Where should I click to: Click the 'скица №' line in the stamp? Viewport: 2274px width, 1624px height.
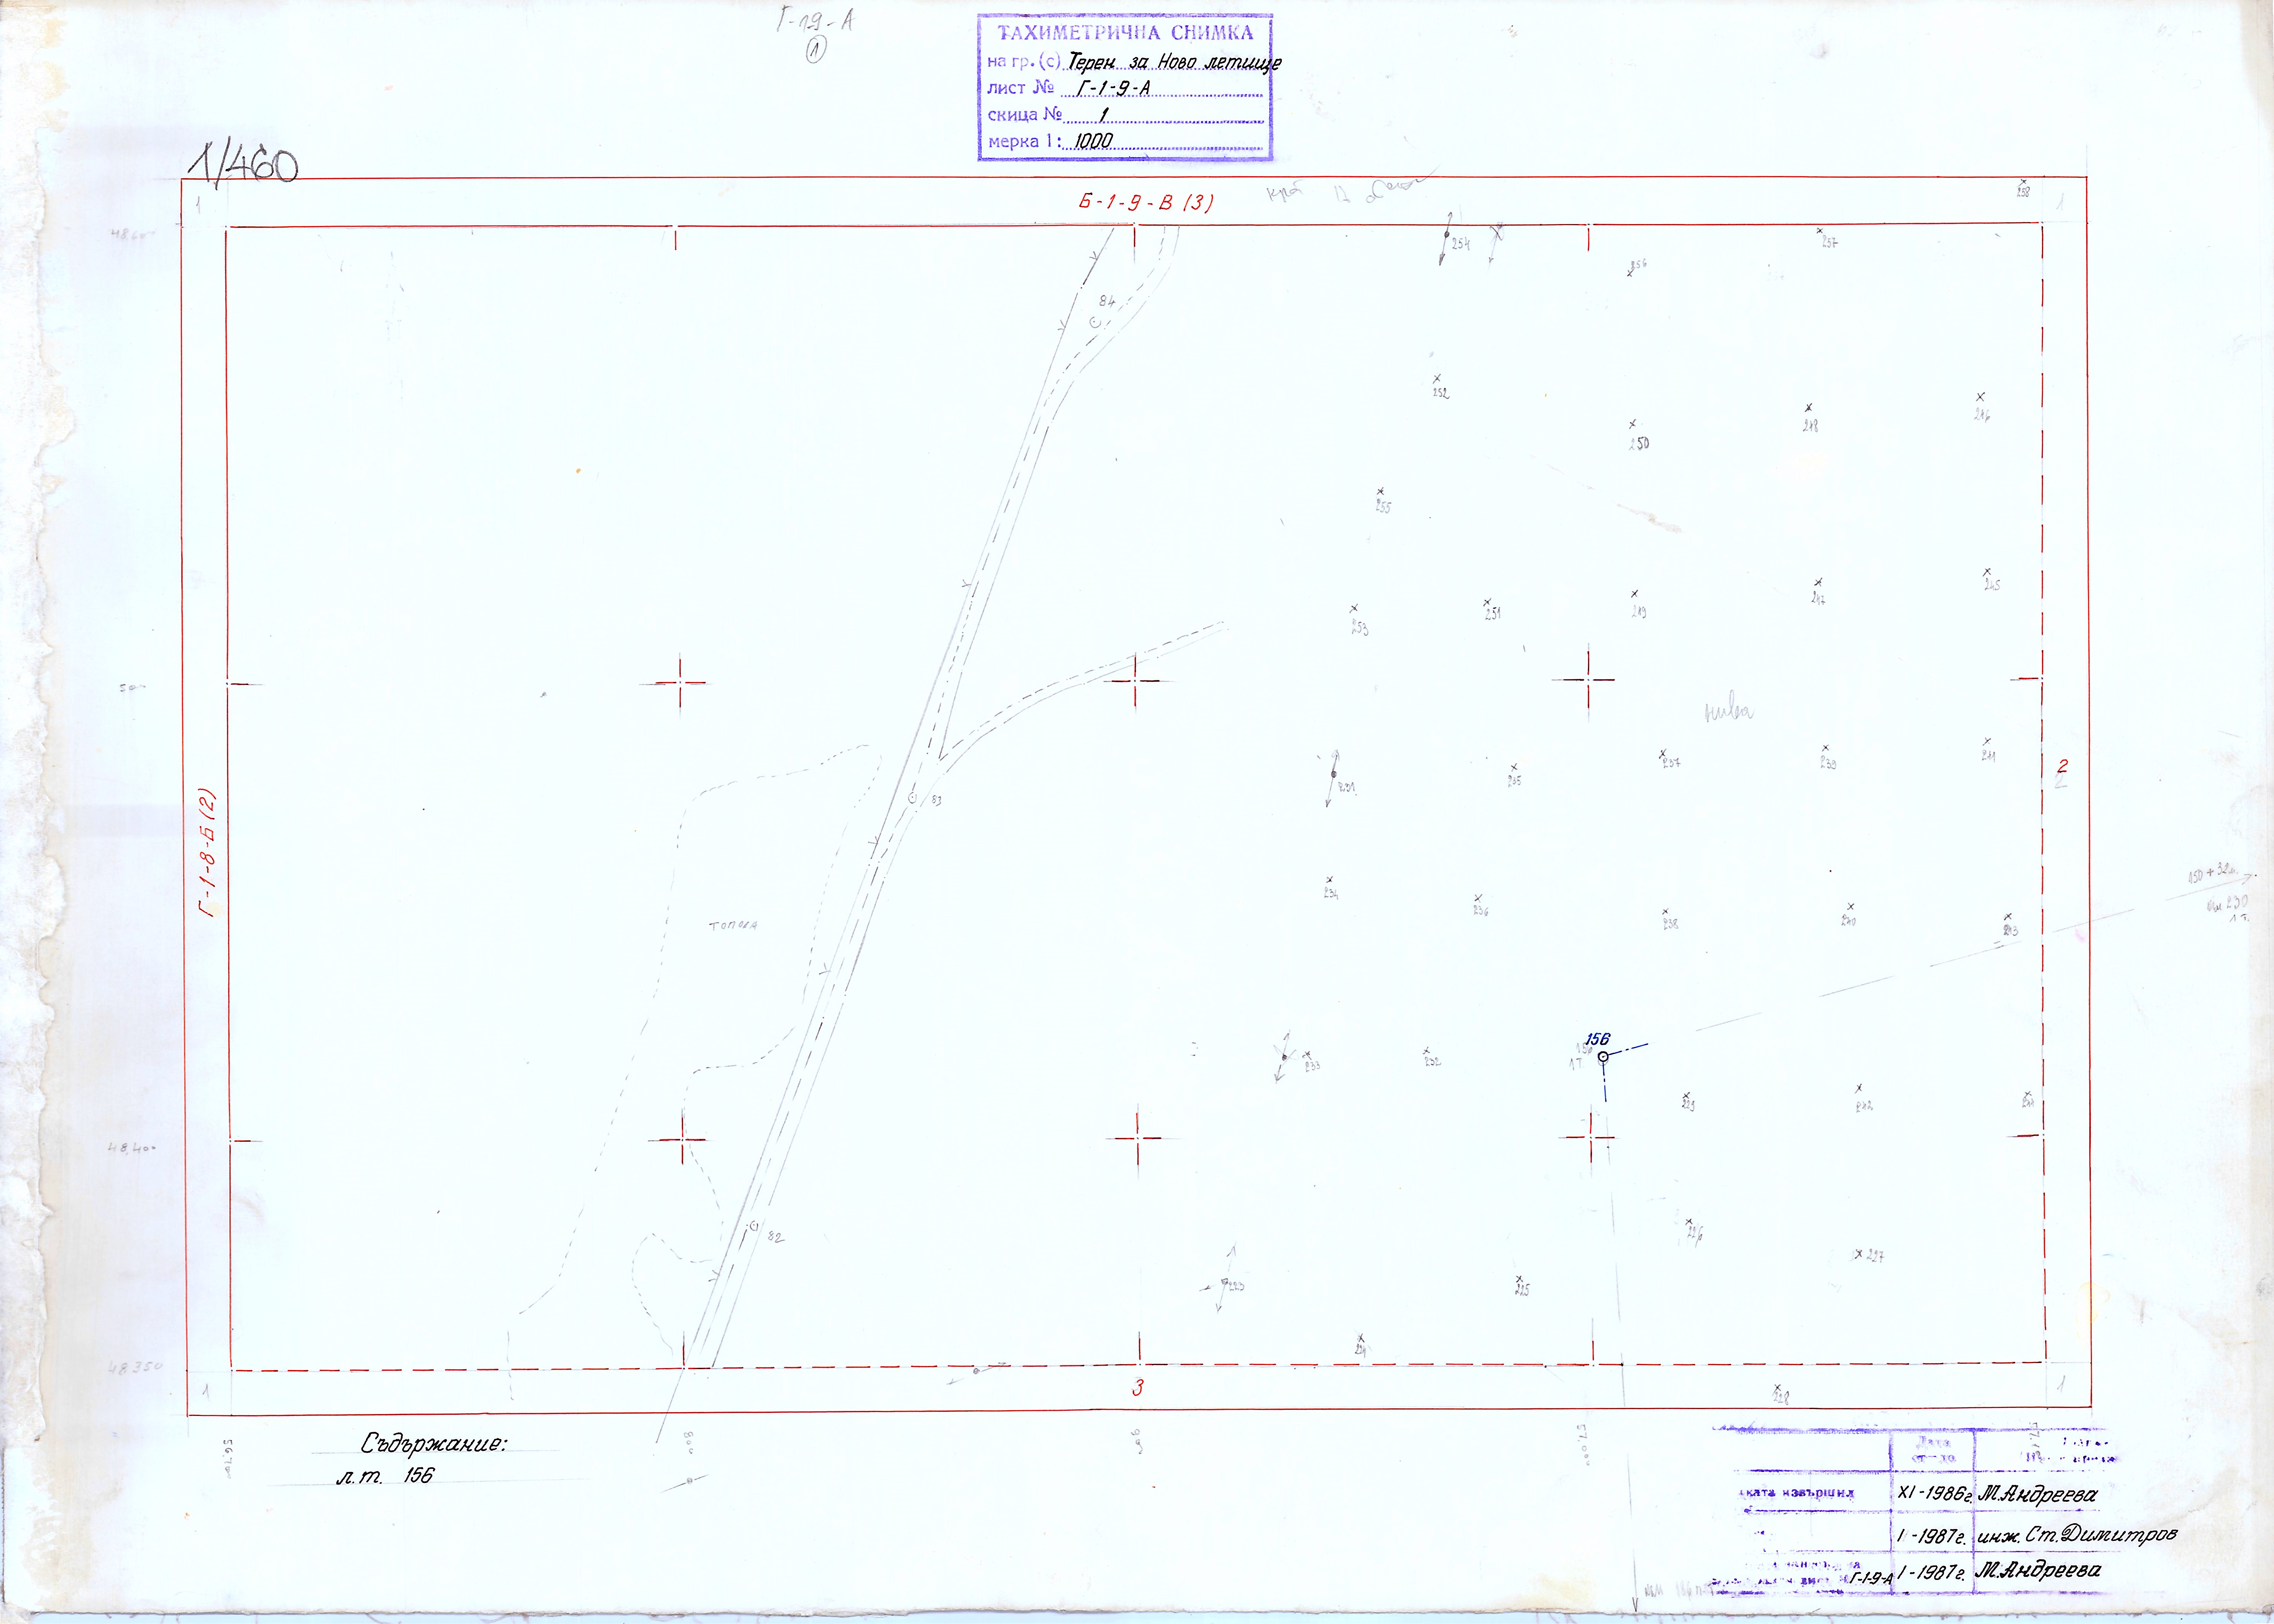(1125, 115)
